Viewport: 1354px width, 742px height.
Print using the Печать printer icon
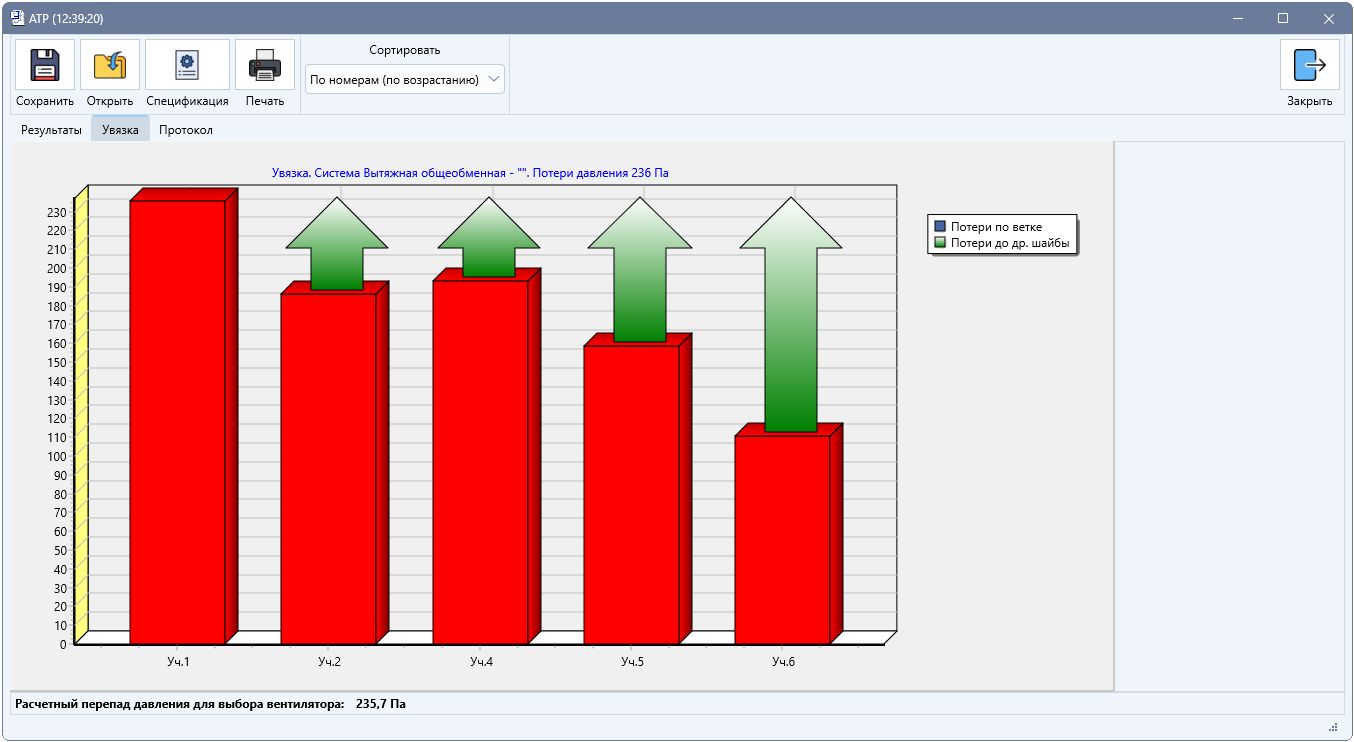pos(265,65)
